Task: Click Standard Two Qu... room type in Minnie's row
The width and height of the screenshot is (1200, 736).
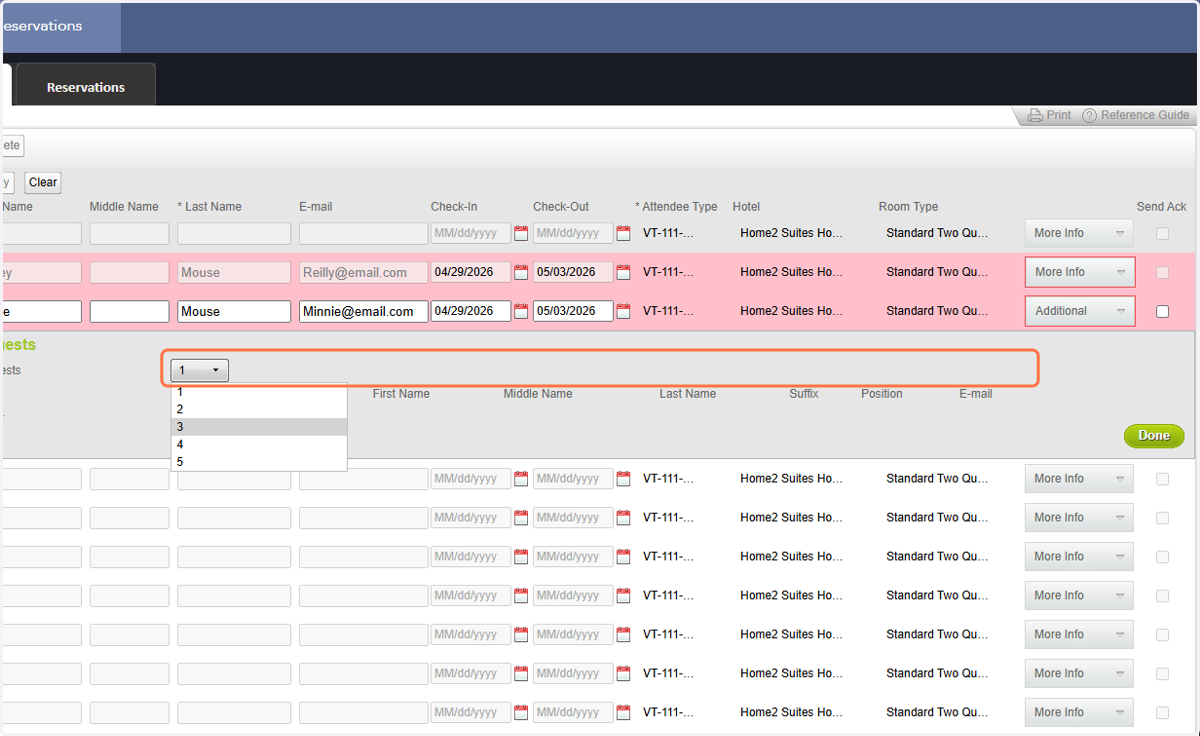Action: tap(937, 311)
